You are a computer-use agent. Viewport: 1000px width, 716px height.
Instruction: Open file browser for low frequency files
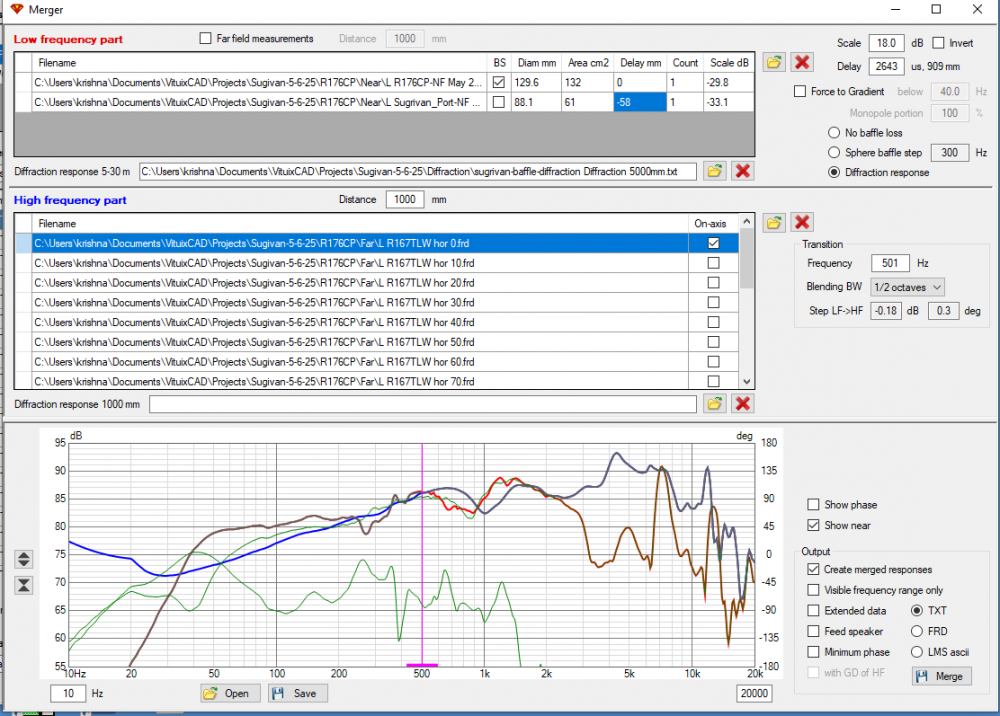[x=774, y=63]
